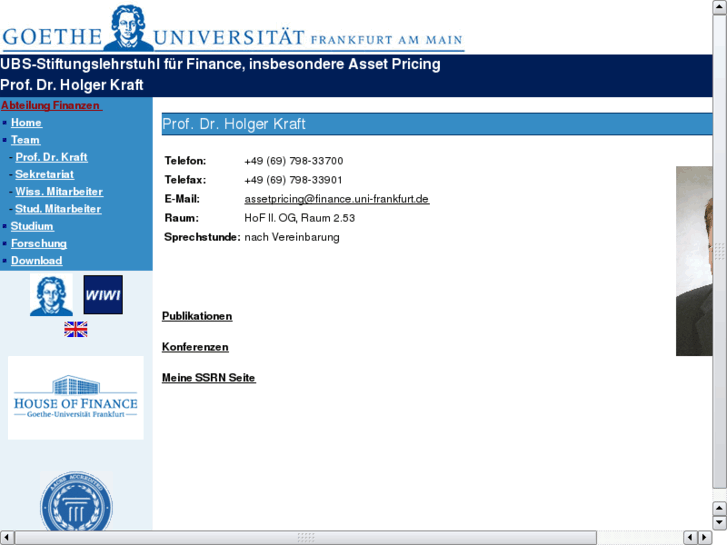Click the horizontal scrollbar thumb
Viewport: 727px width, 545px height.
pyautogui.click(x=306, y=538)
